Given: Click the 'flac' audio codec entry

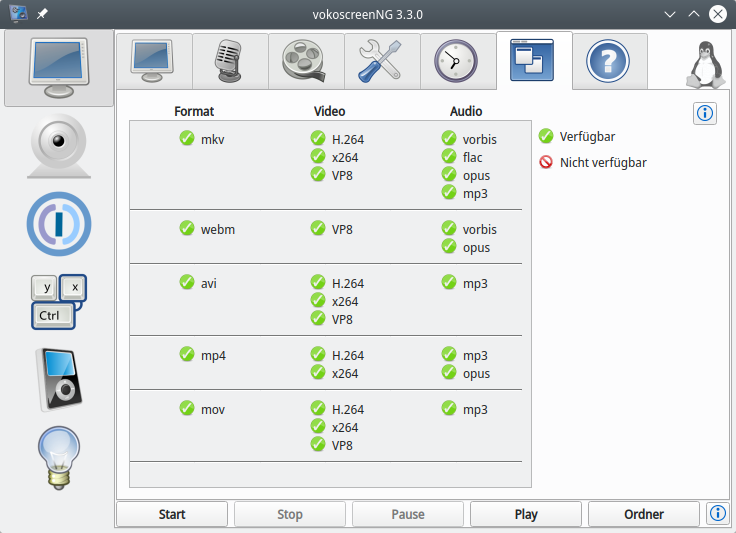Looking at the screenshot, I should pos(472,157).
